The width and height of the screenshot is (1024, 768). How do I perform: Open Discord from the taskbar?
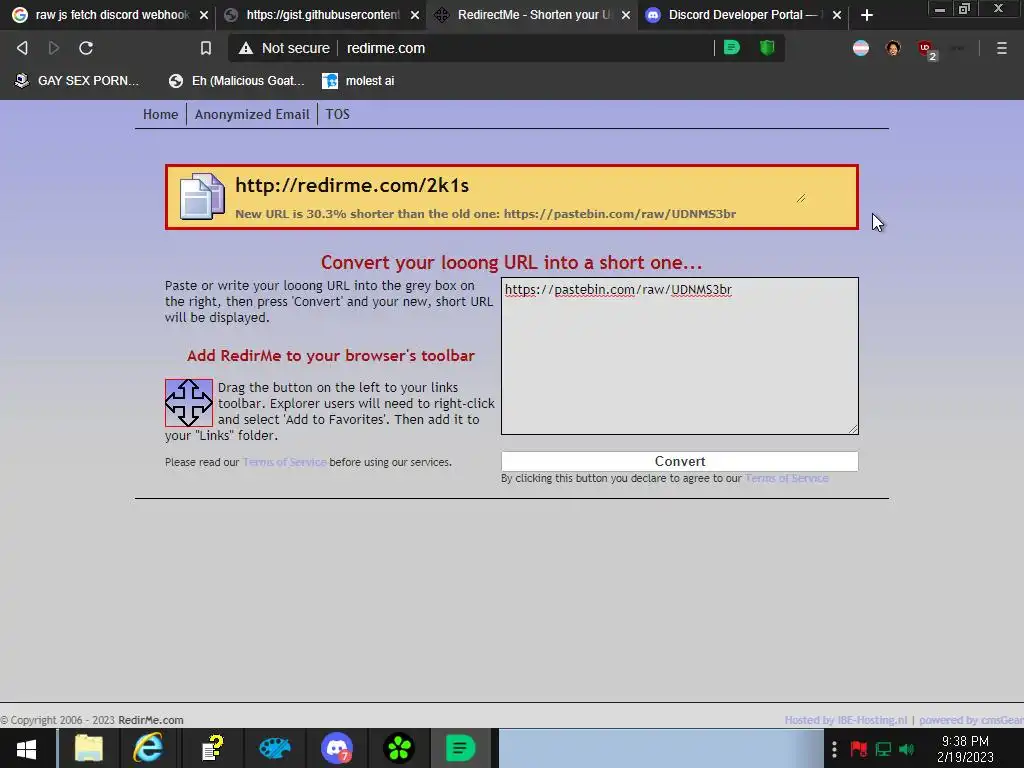click(x=337, y=748)
